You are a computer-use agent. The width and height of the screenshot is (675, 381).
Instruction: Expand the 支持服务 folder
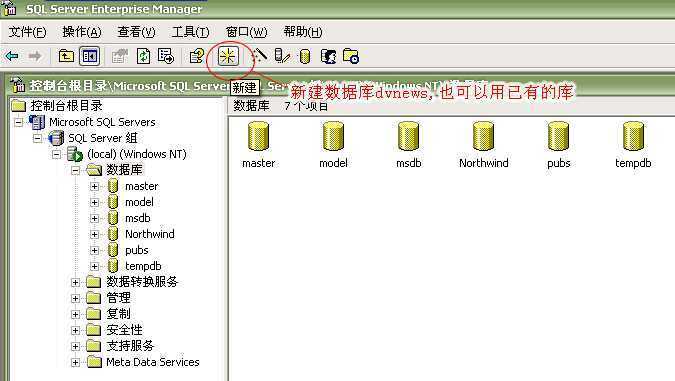point(75,346)
